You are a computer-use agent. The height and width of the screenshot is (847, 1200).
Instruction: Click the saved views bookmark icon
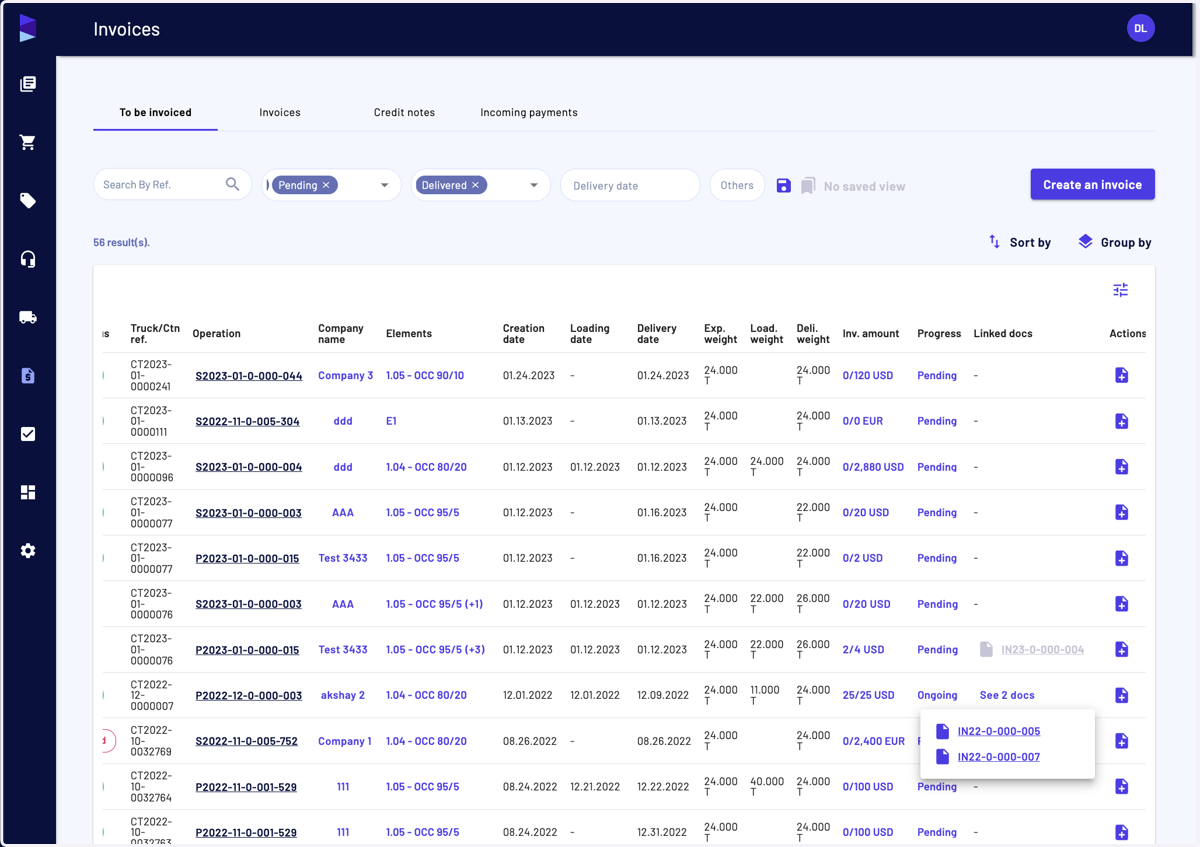pos(808,185)
